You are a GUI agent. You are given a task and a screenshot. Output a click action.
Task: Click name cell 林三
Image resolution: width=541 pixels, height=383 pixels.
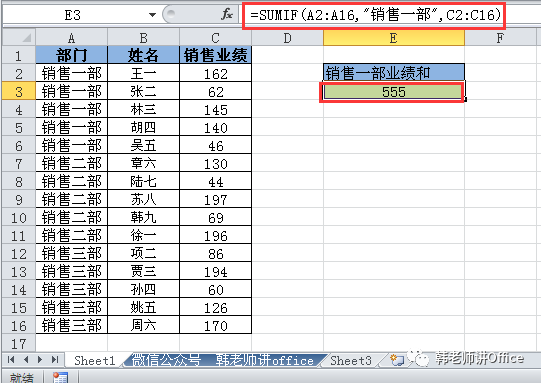point(144,109)
